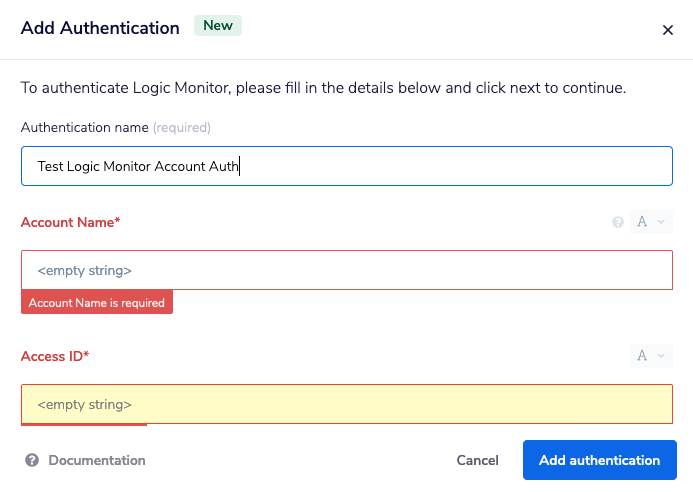
Task: Open the Documentation link
Action: (96, 461)
